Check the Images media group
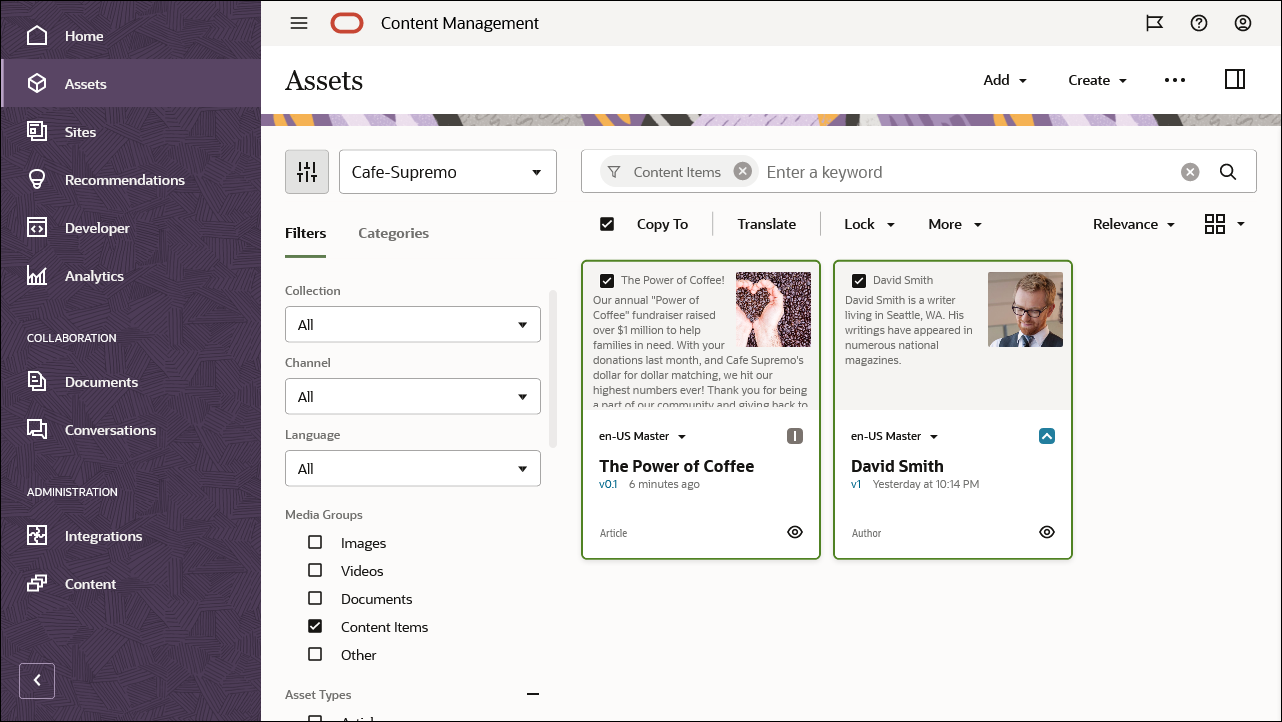1282x722 pixels. tap(315, 542)
